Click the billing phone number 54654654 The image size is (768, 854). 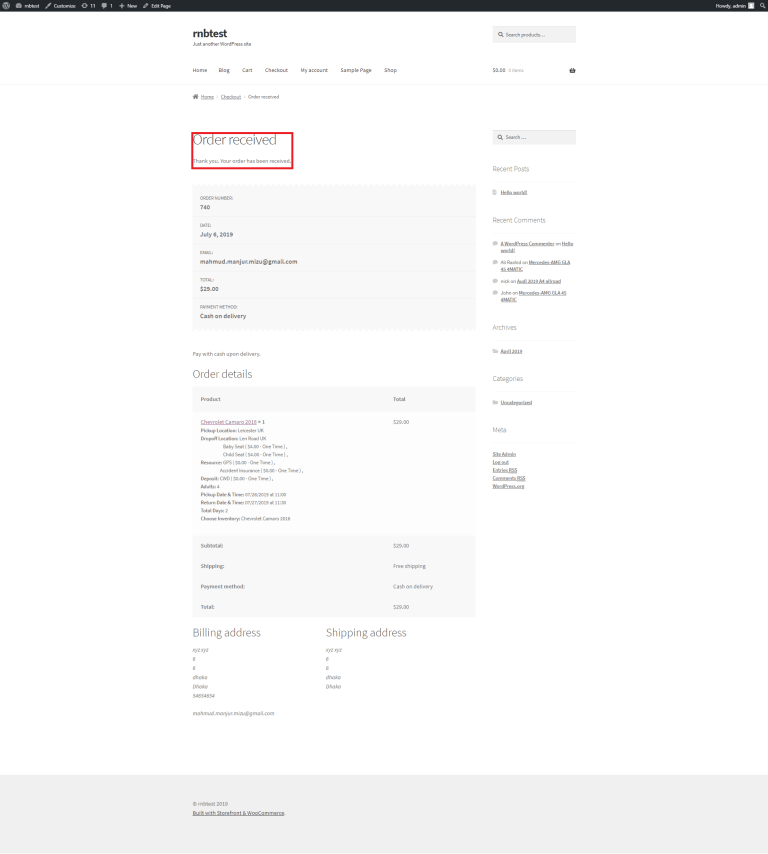click(x=203, y=696)
